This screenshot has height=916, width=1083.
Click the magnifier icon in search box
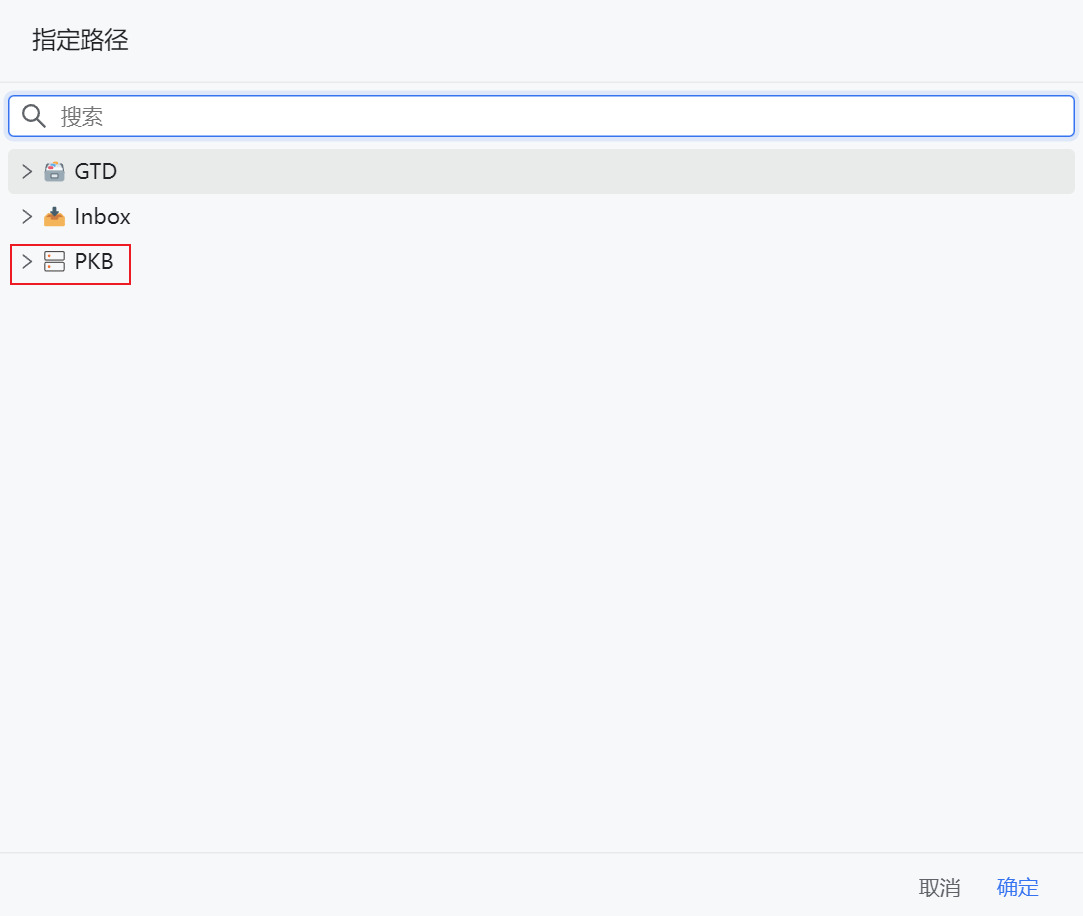34,116
